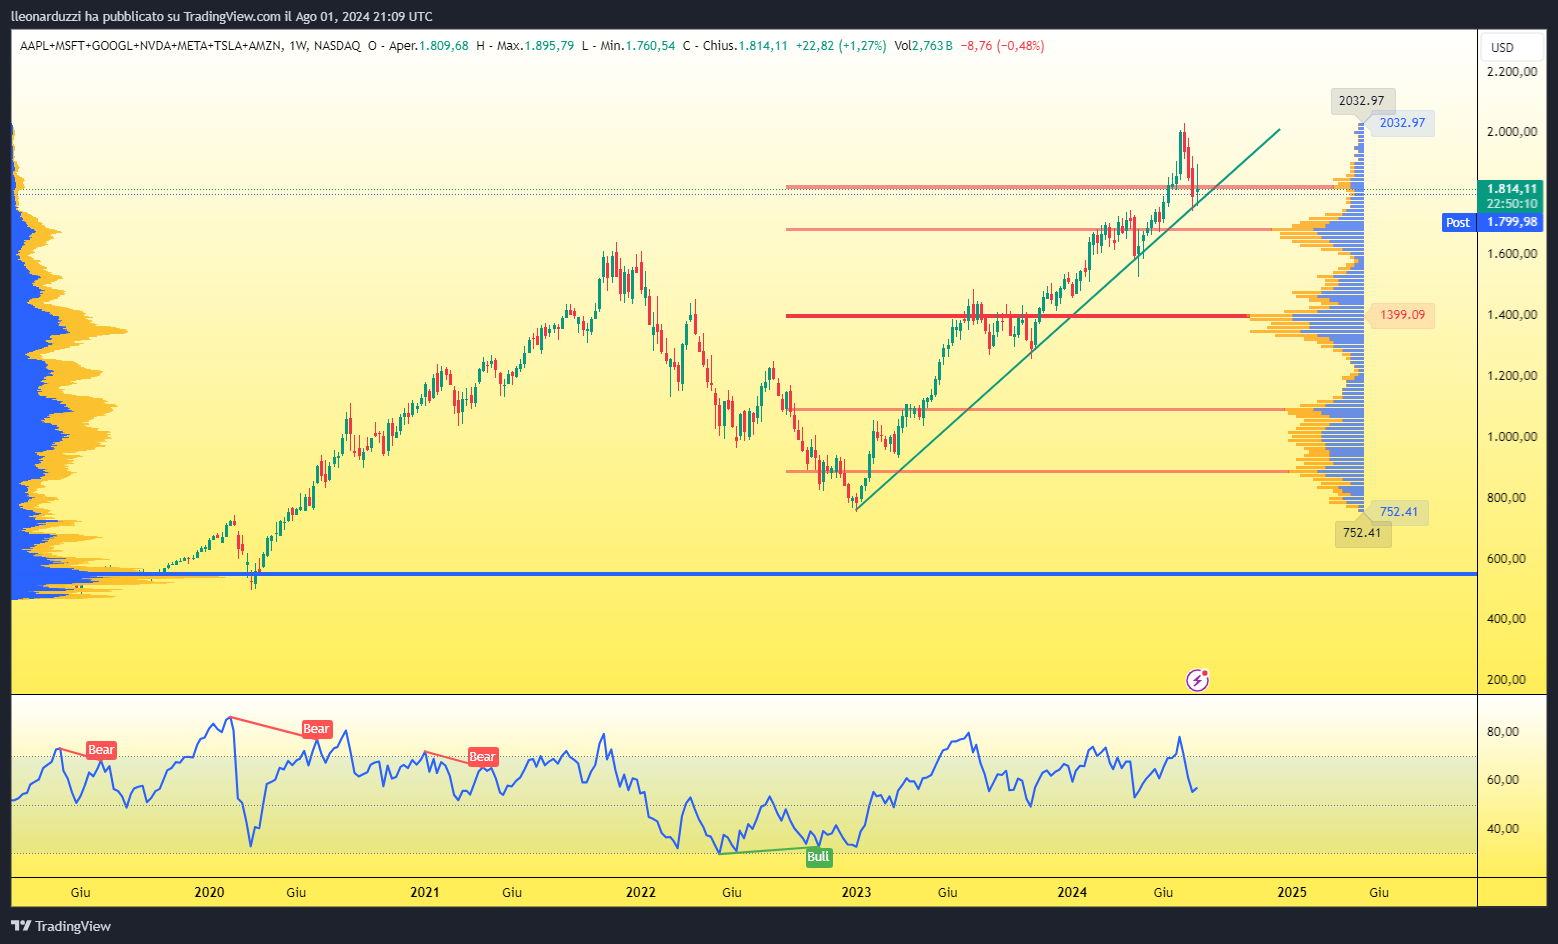Viewport: 1558px width, 944px height.
Task: Click the +22,82 (+1,27%) change value
Action: [841, 46]
